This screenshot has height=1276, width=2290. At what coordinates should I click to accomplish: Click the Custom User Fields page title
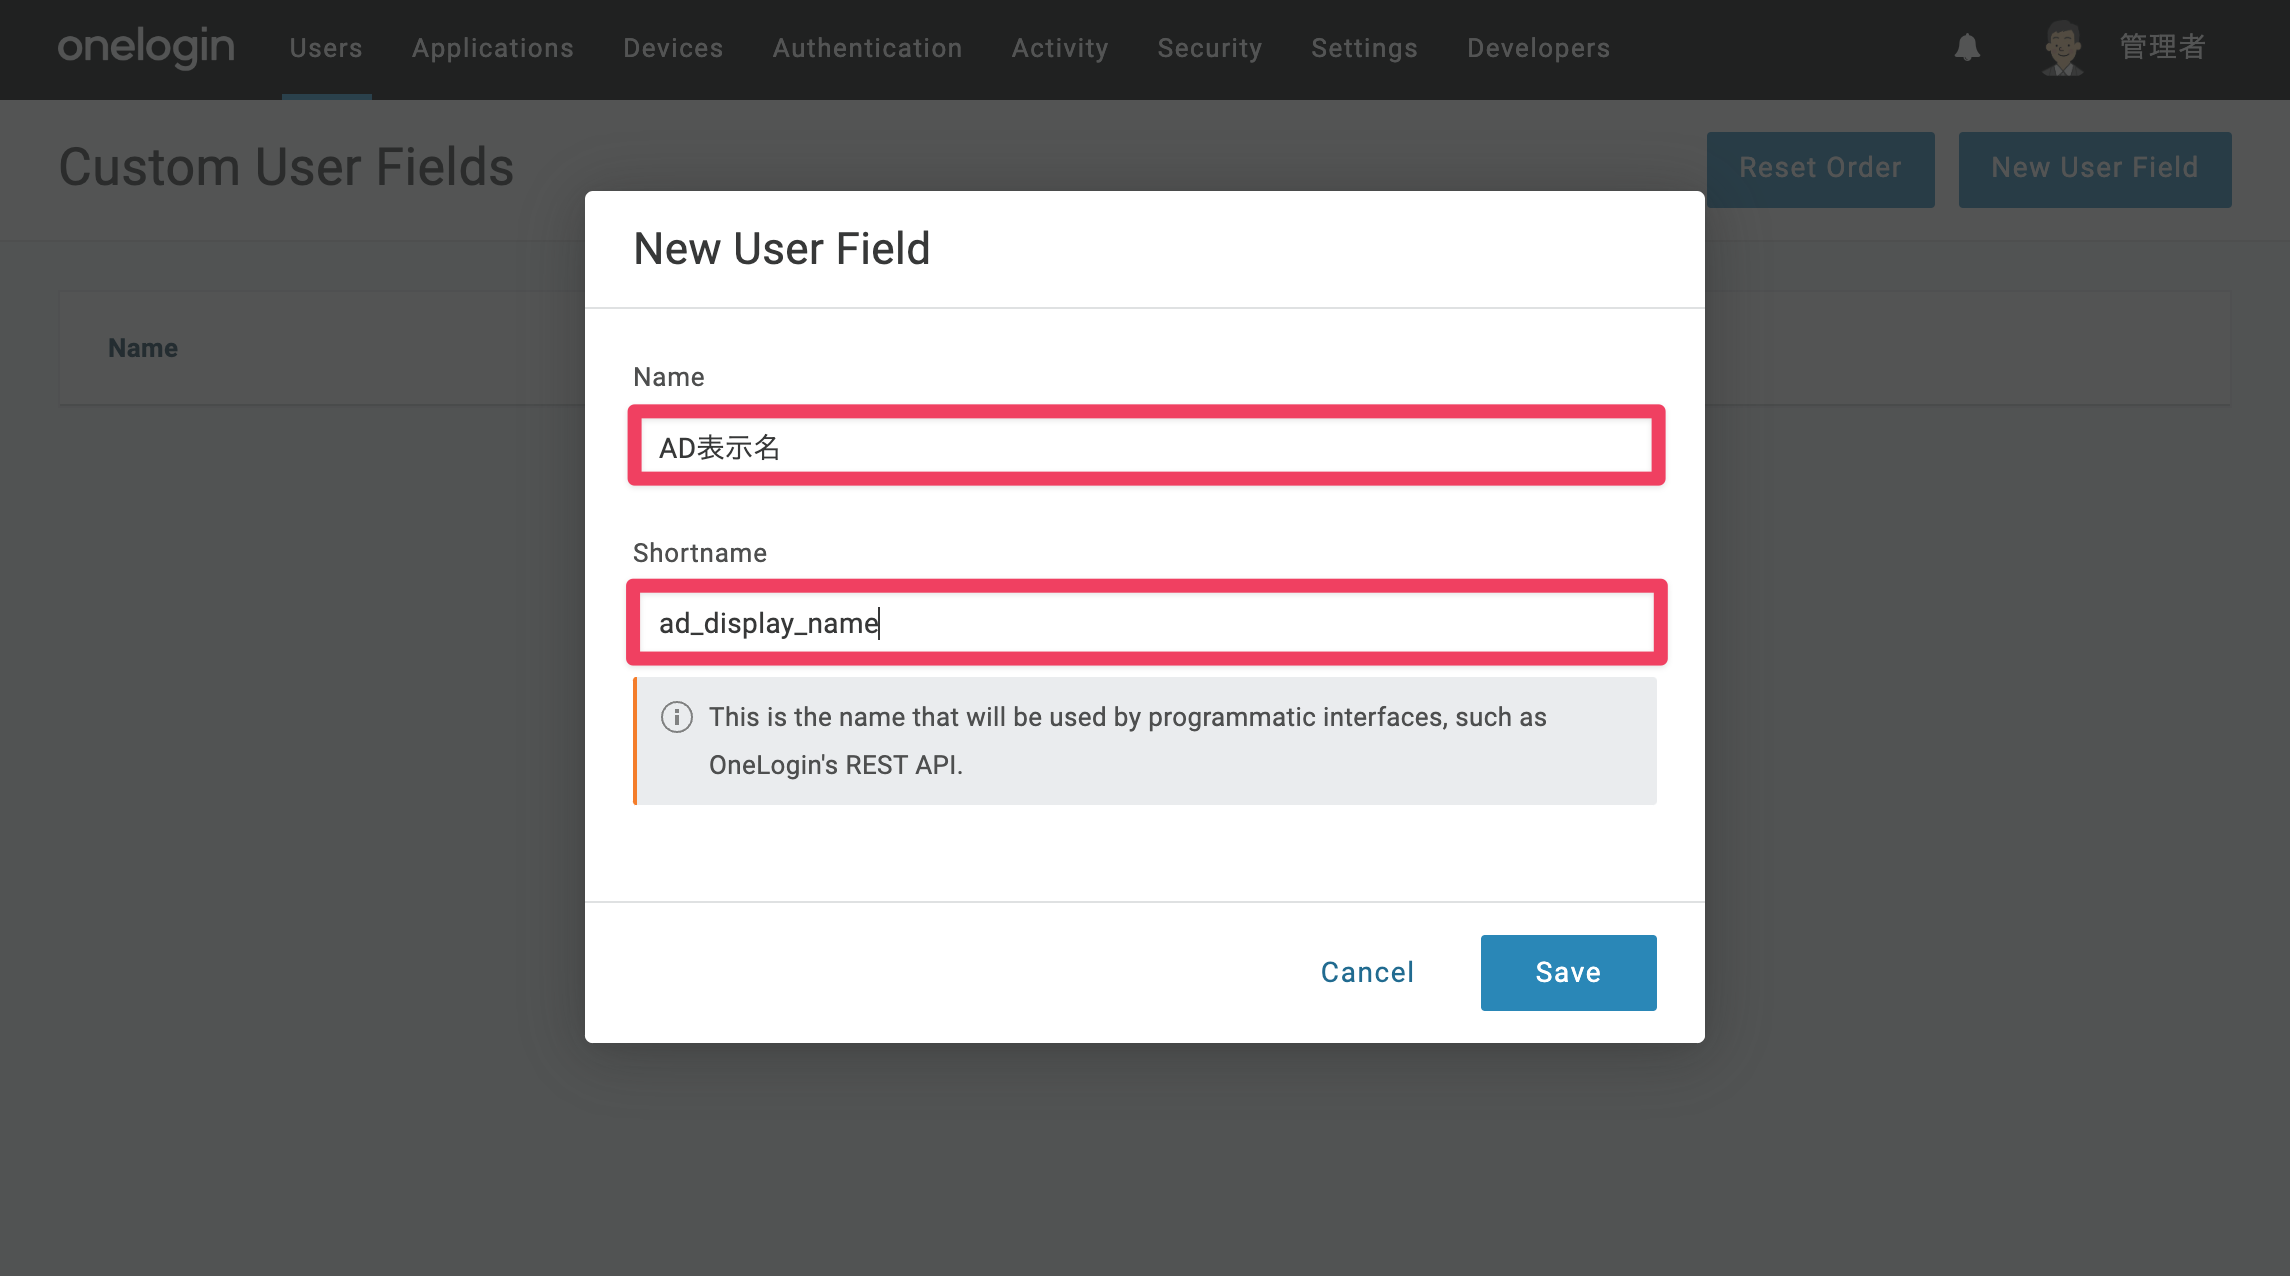(286, 167)
